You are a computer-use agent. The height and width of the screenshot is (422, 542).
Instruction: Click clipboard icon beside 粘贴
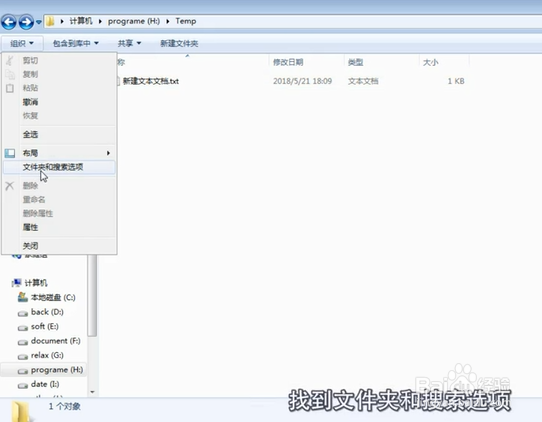coord(10,88)
